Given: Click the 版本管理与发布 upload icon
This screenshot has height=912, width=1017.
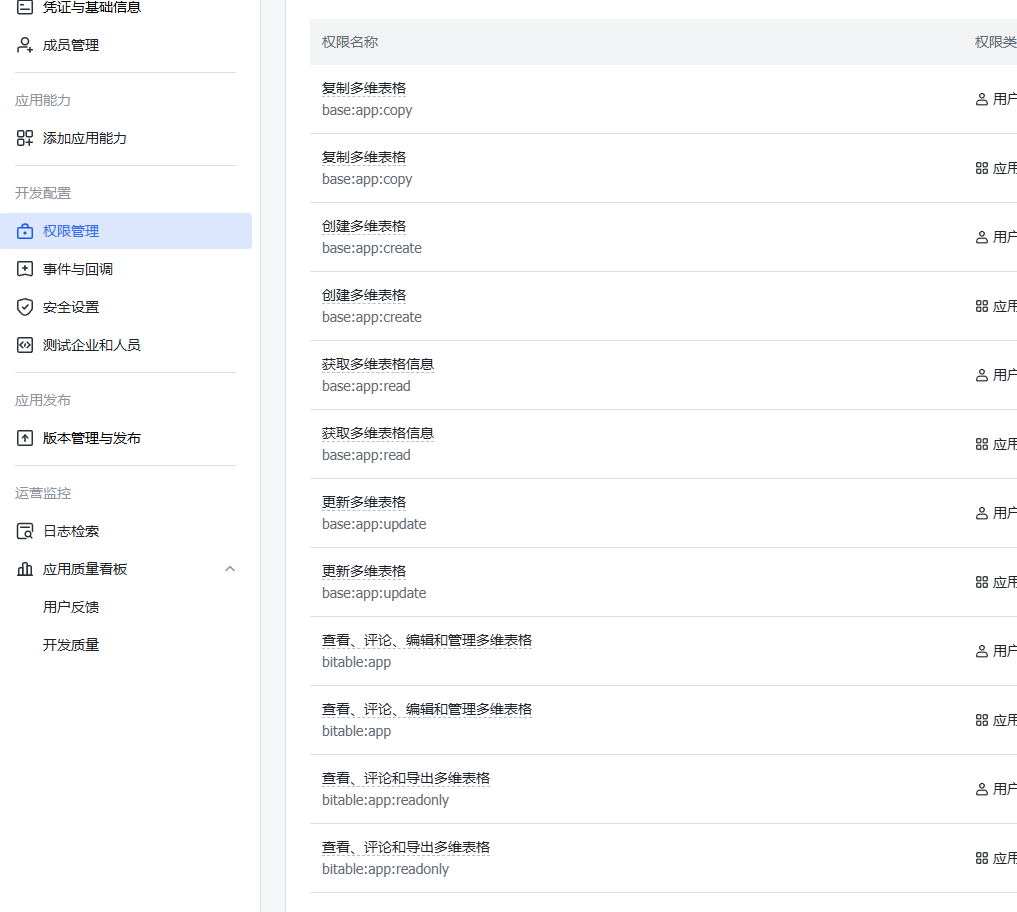Looking at the screenshot, I should [25, 438].
